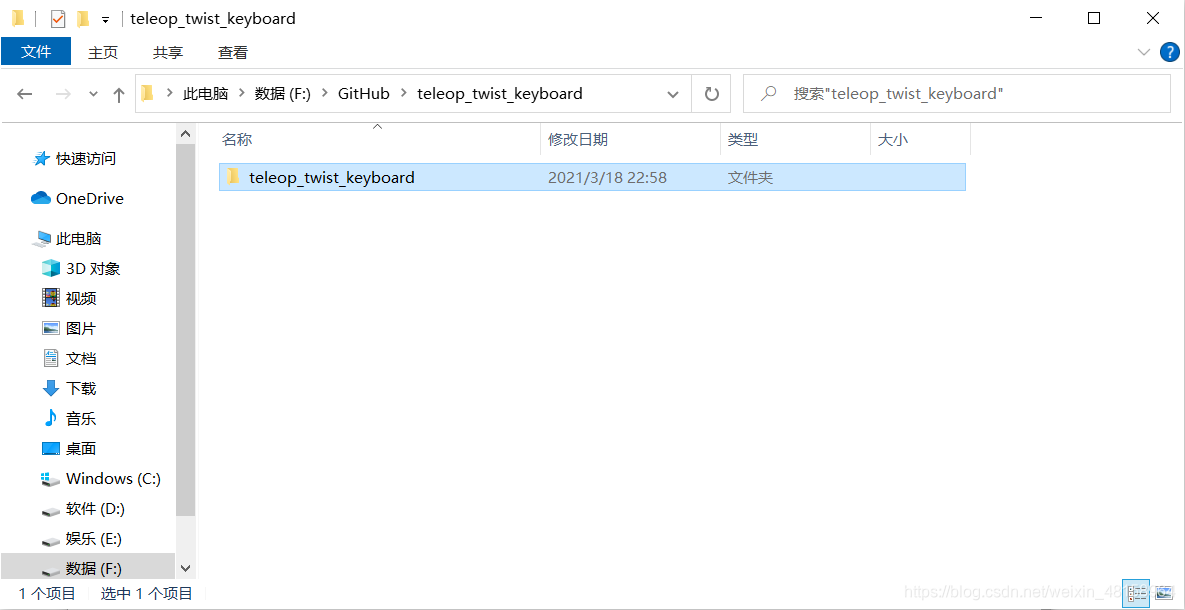Click navigation pane scrollbar up arrow
Image resolution: width=1185 pixels, height=610 pixels.
pos(185,133)
